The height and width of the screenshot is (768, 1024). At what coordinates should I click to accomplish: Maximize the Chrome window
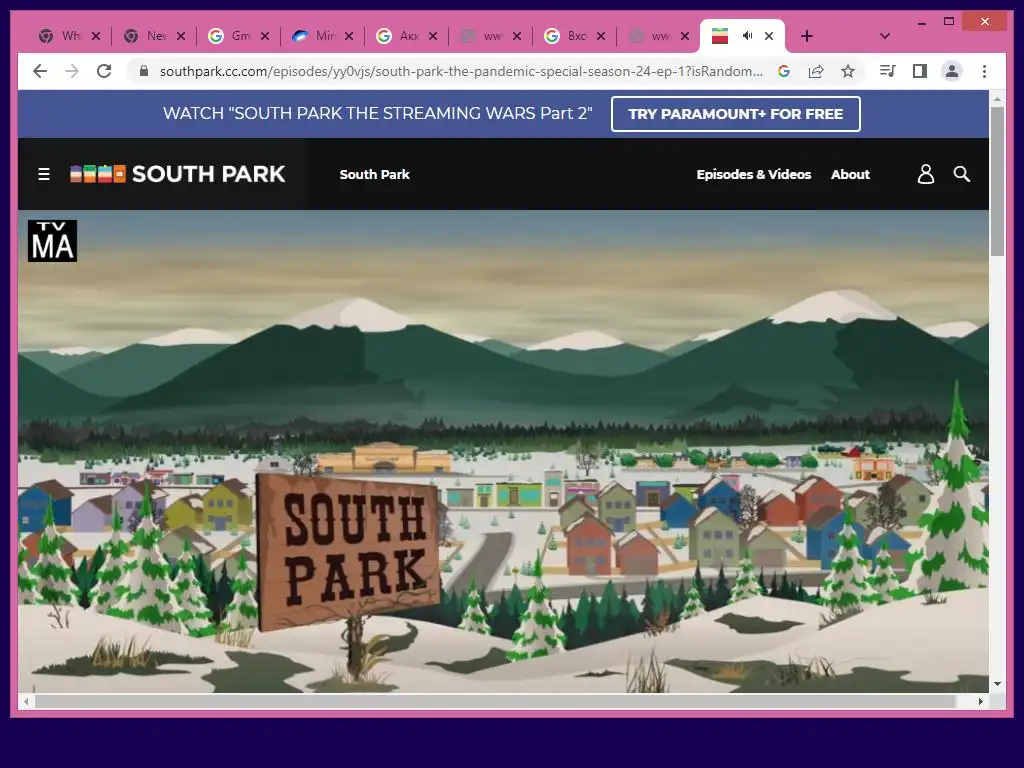(x=949, y=22)
